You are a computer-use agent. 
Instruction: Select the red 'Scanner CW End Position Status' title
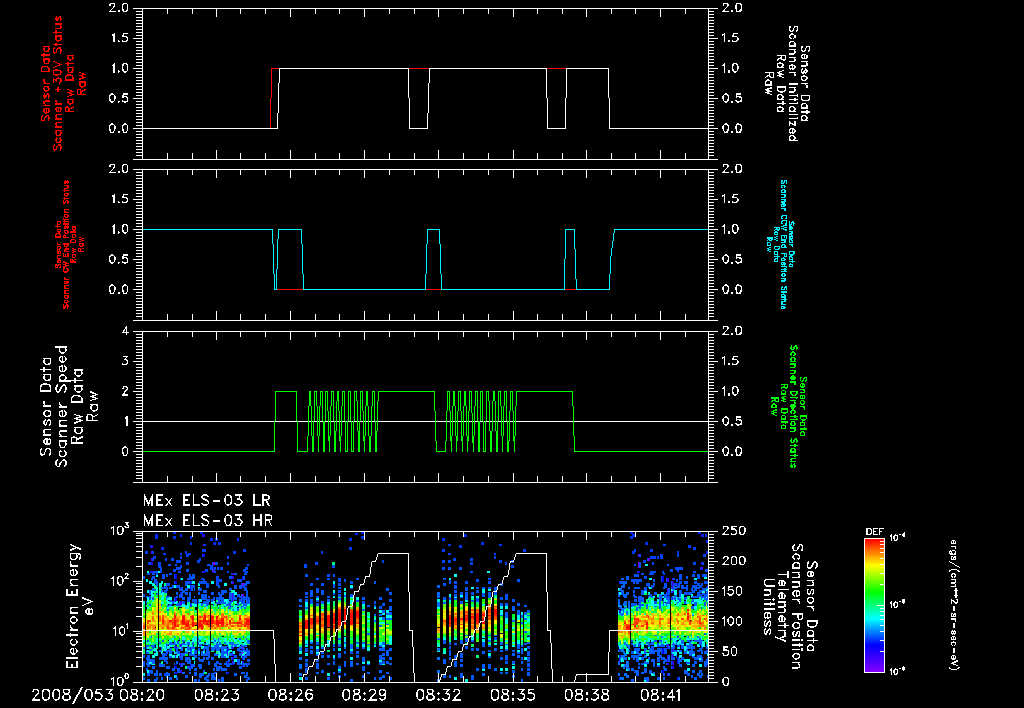click(x=68, y=245)
